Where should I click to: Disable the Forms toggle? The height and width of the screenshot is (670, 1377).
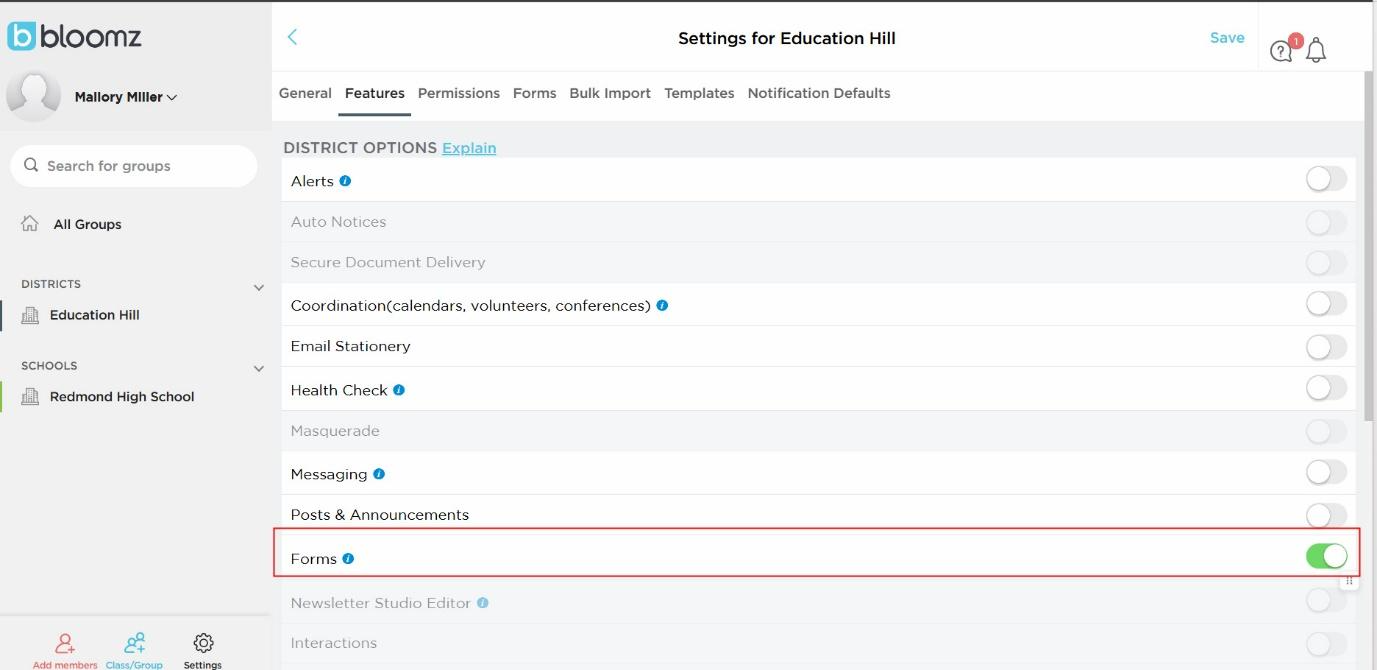[x=1326, y=556]
